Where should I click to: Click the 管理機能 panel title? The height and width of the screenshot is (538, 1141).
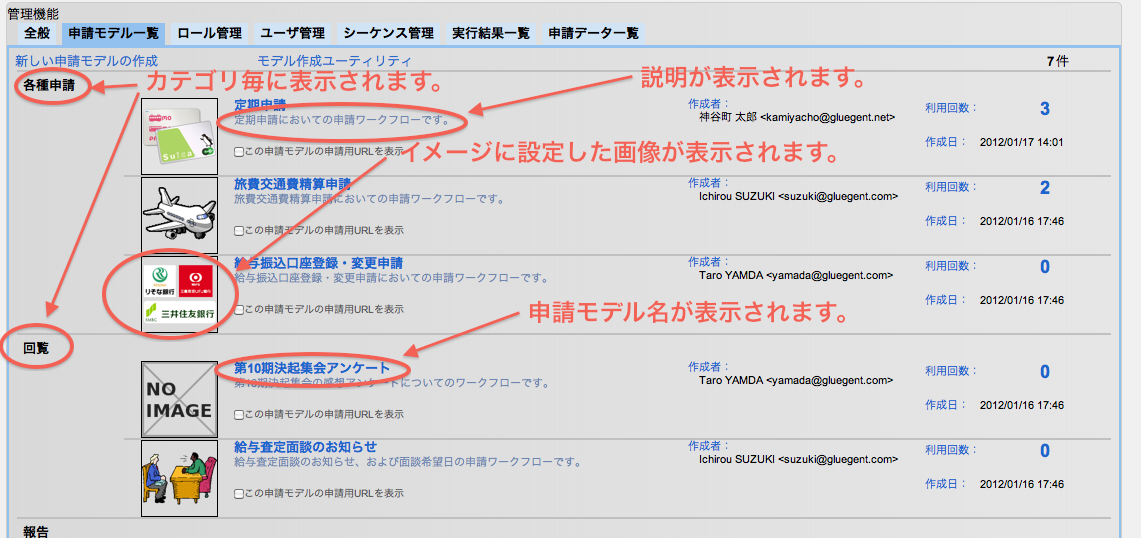(x=33, y=12)
